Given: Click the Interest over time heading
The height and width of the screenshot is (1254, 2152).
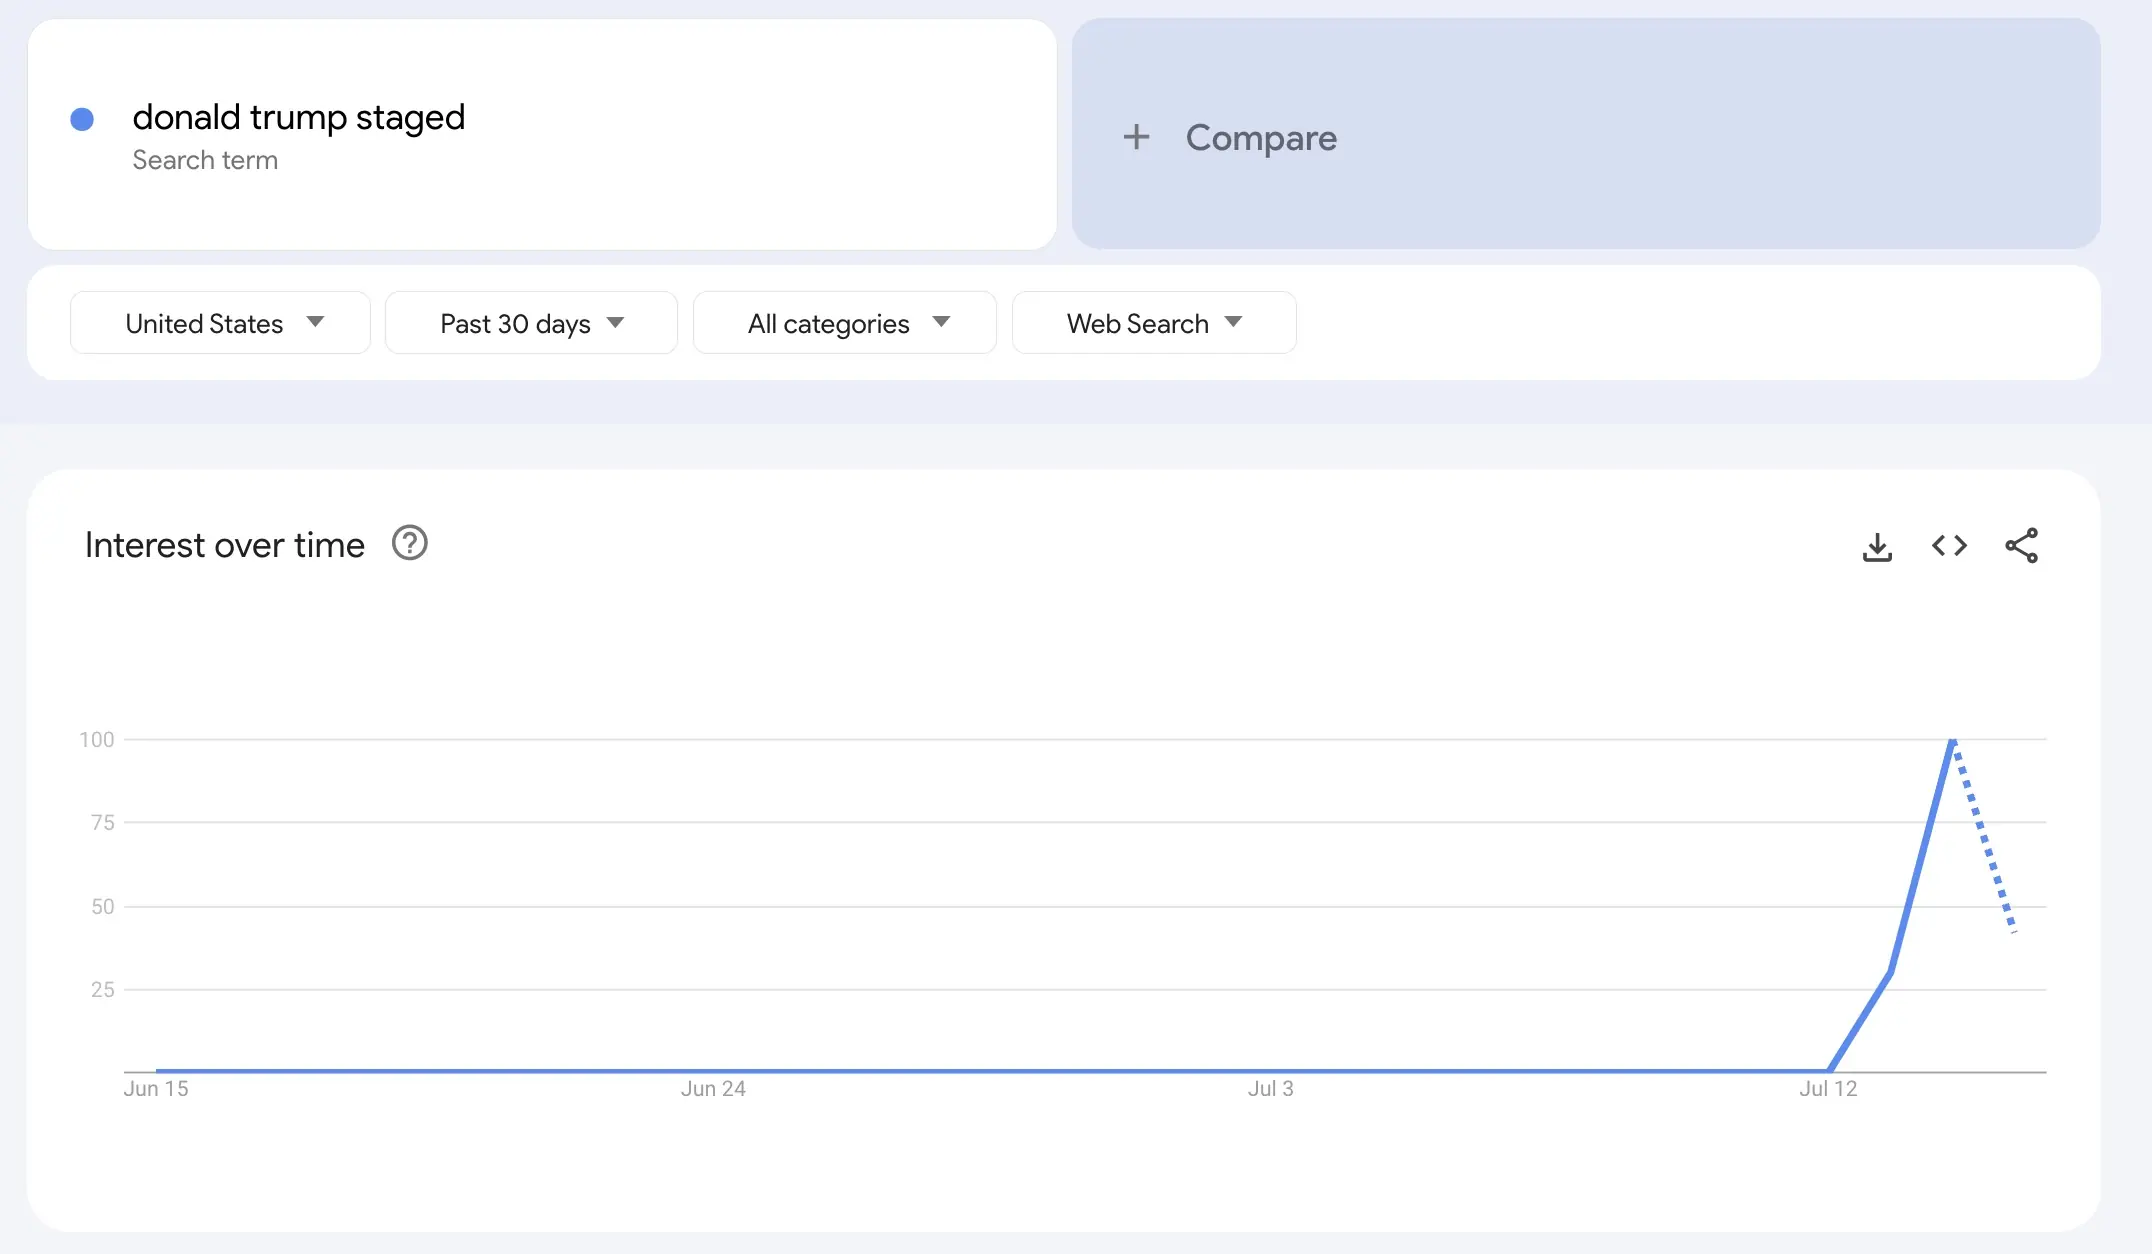Looking at the screenshot, I should (225, 545).
